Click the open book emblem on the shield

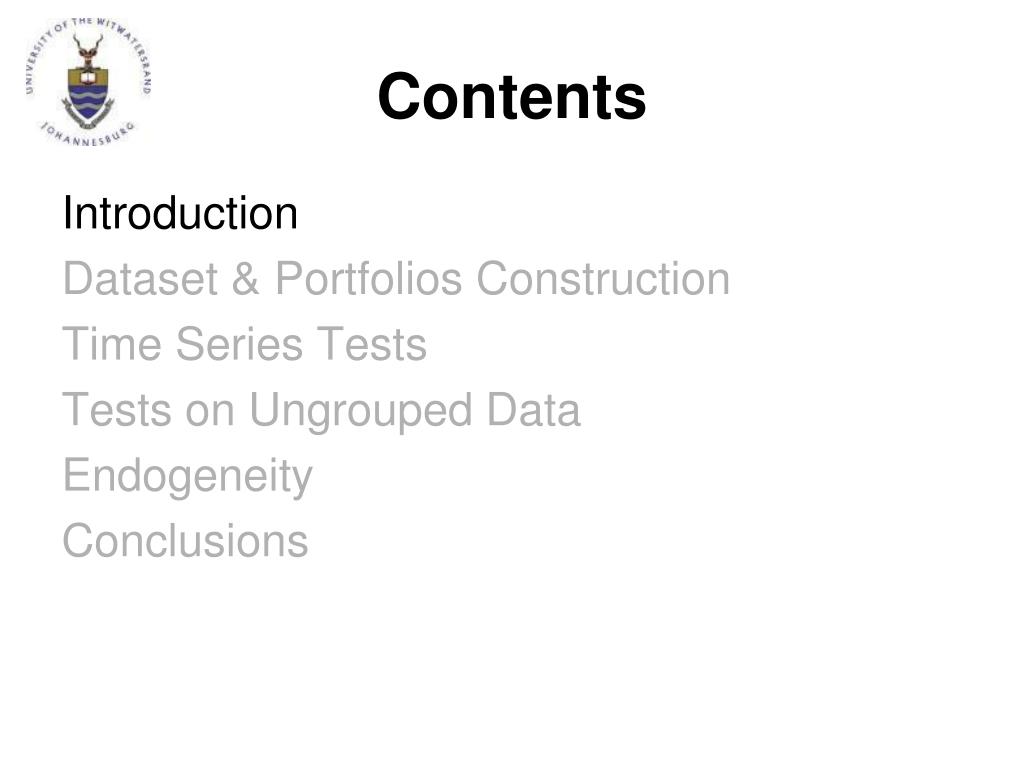[x=88, y=77]
